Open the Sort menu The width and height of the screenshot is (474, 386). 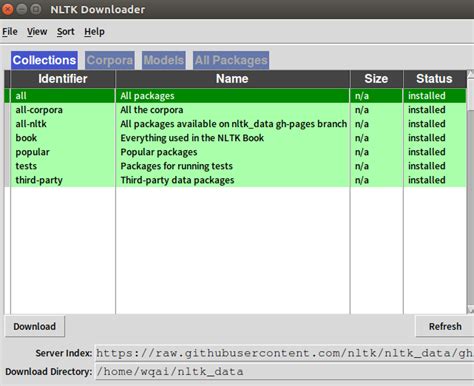tap(65, 32)
